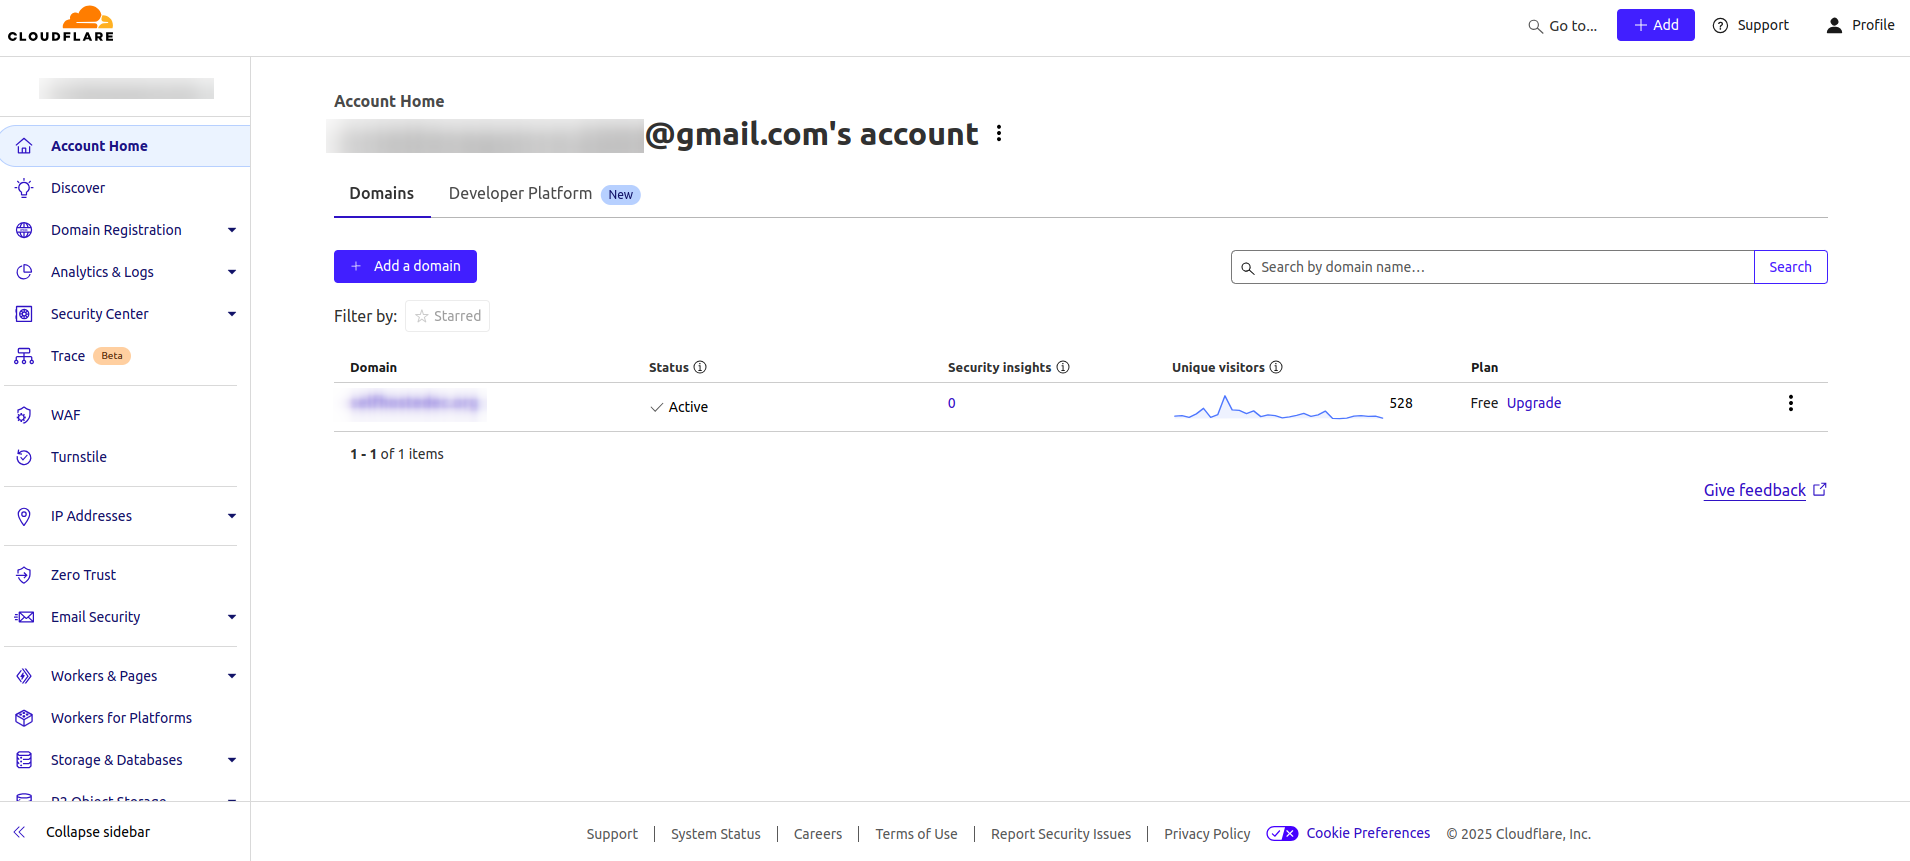The image size is (1910, 861).
Task: Open footer Terms of Use link
Action: pos(916,834)
